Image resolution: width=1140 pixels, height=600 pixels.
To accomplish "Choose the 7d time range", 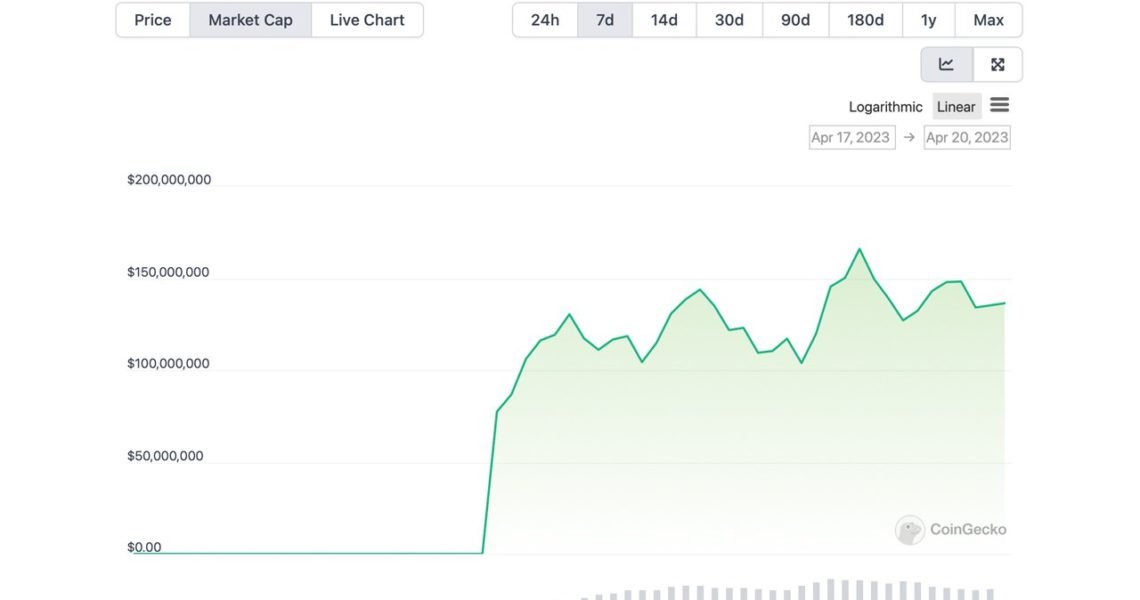I will click(x=605, y=20).
